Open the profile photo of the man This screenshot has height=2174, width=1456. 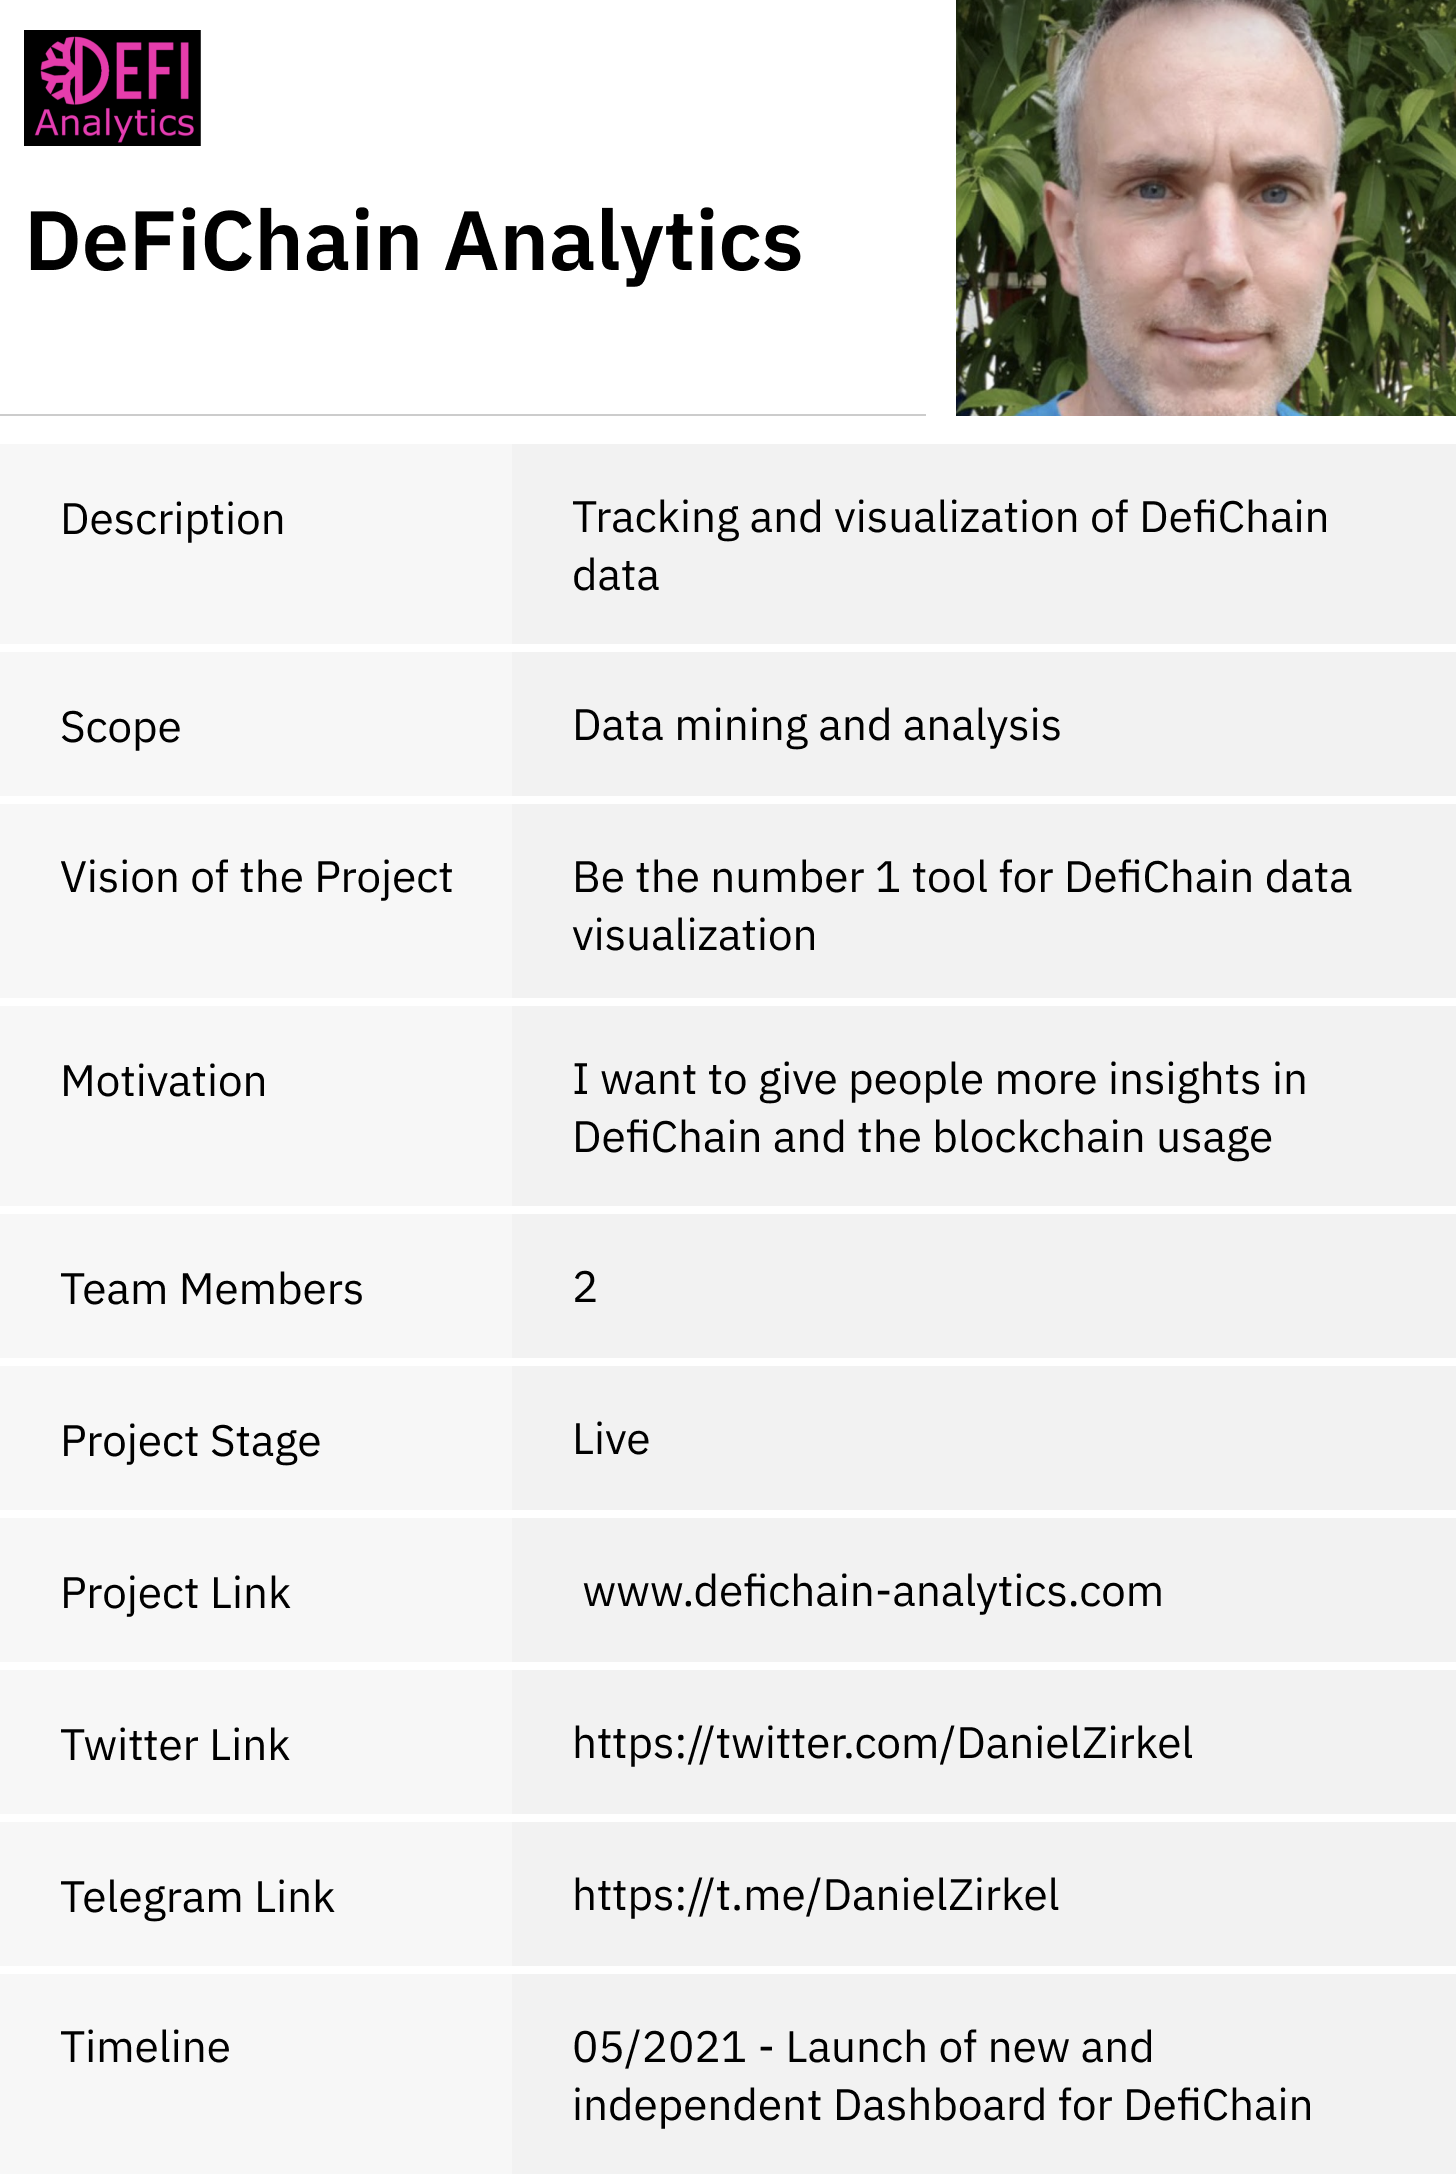point(1206,208)
